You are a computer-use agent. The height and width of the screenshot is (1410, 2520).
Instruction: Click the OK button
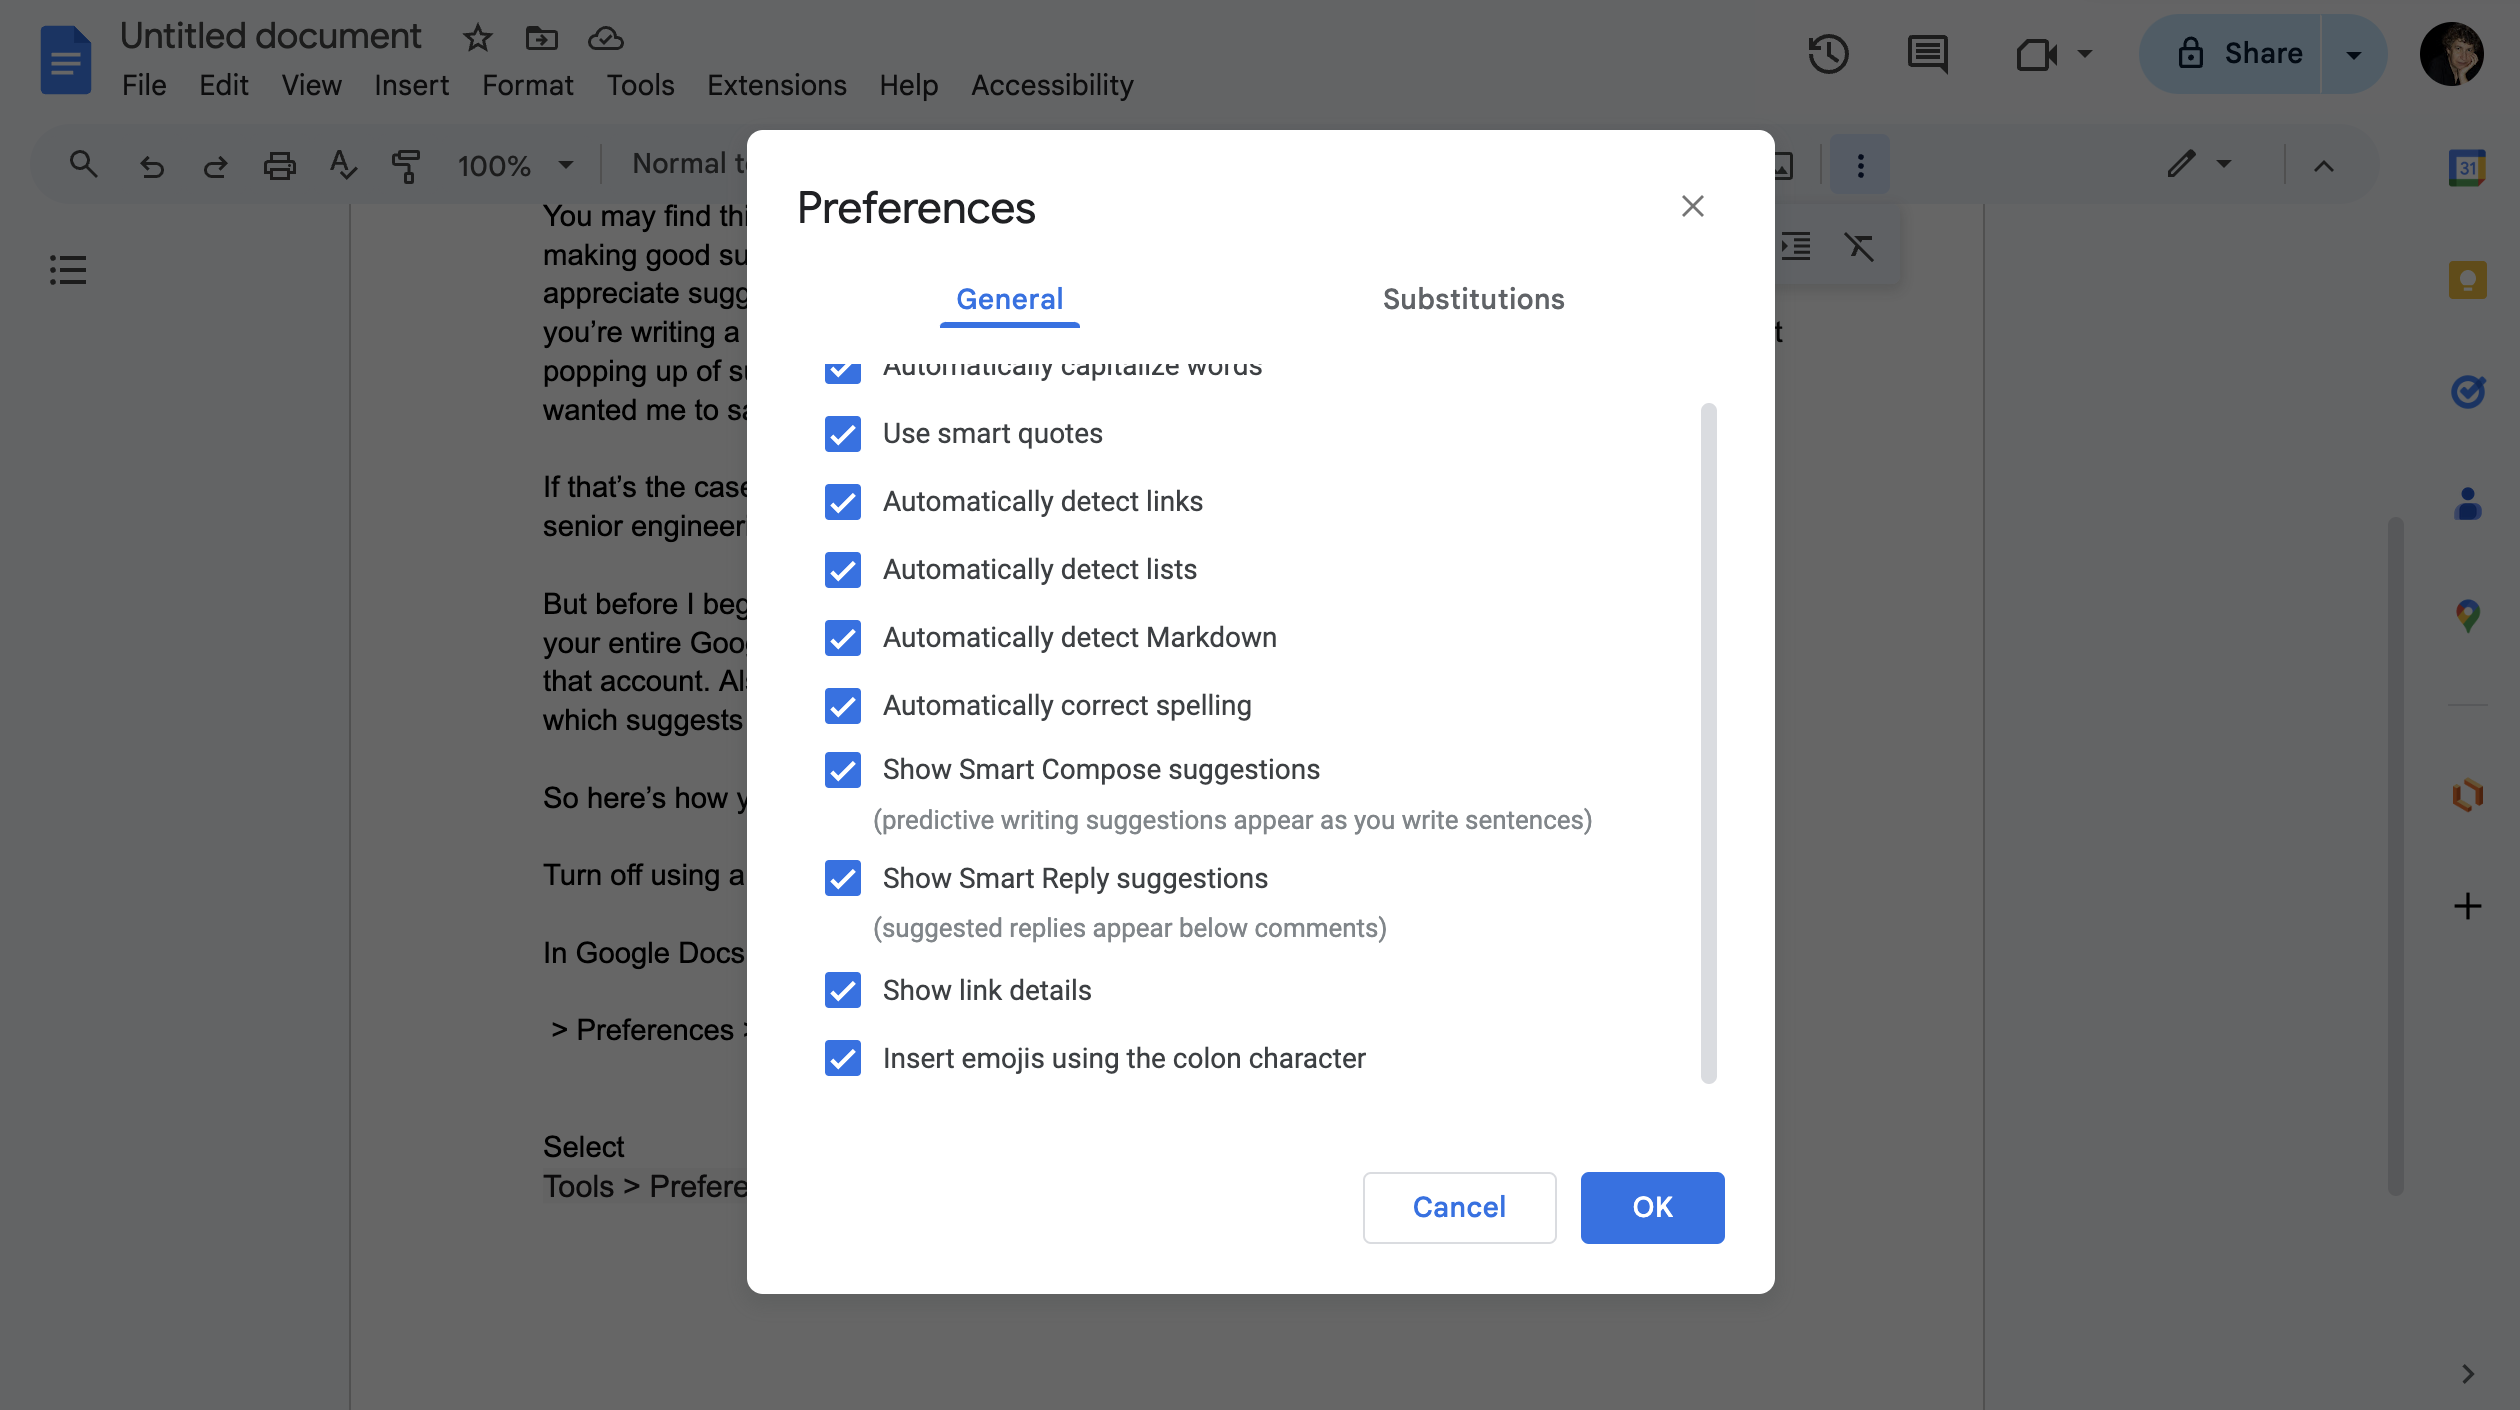coord(1651,1207)
